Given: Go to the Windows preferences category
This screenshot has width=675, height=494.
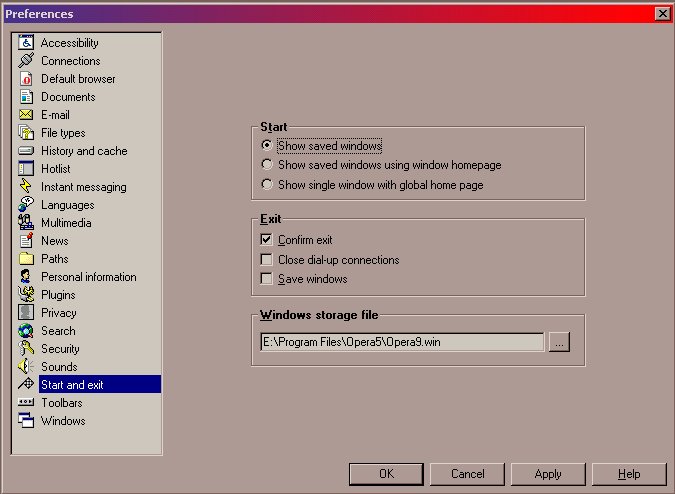Looking at the screenshot, I should [x=62, y=421].
